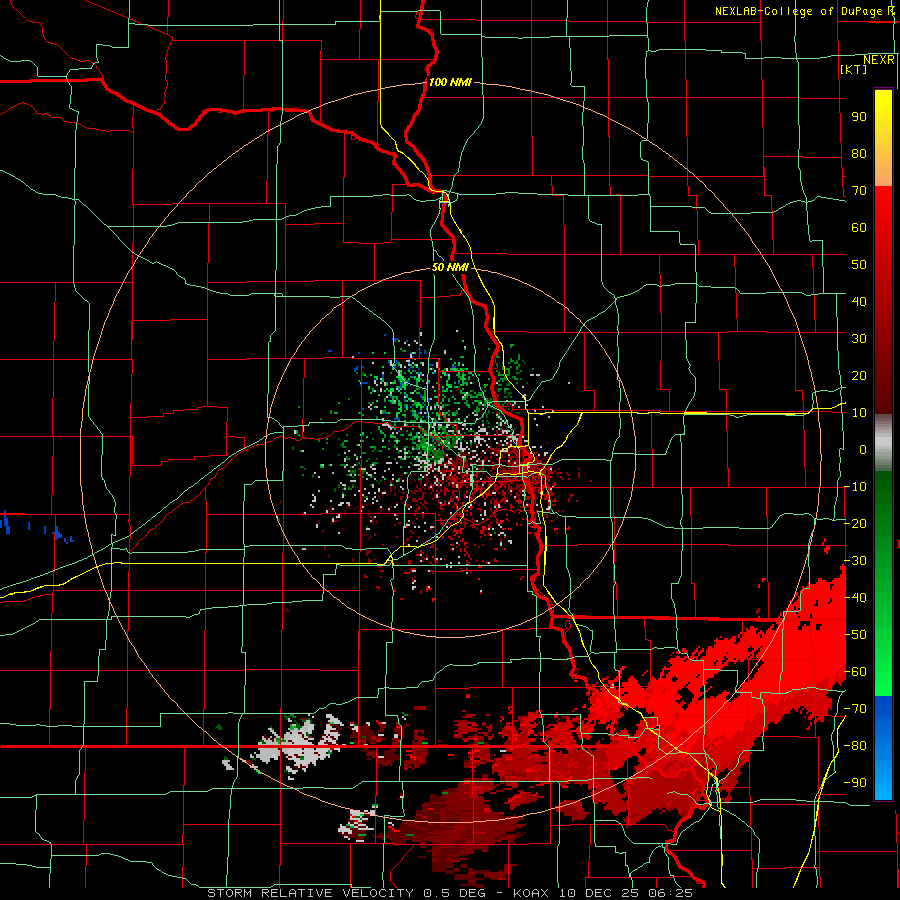
Task: Click the 0 value beside the gray band
Action: click(863, 450)
